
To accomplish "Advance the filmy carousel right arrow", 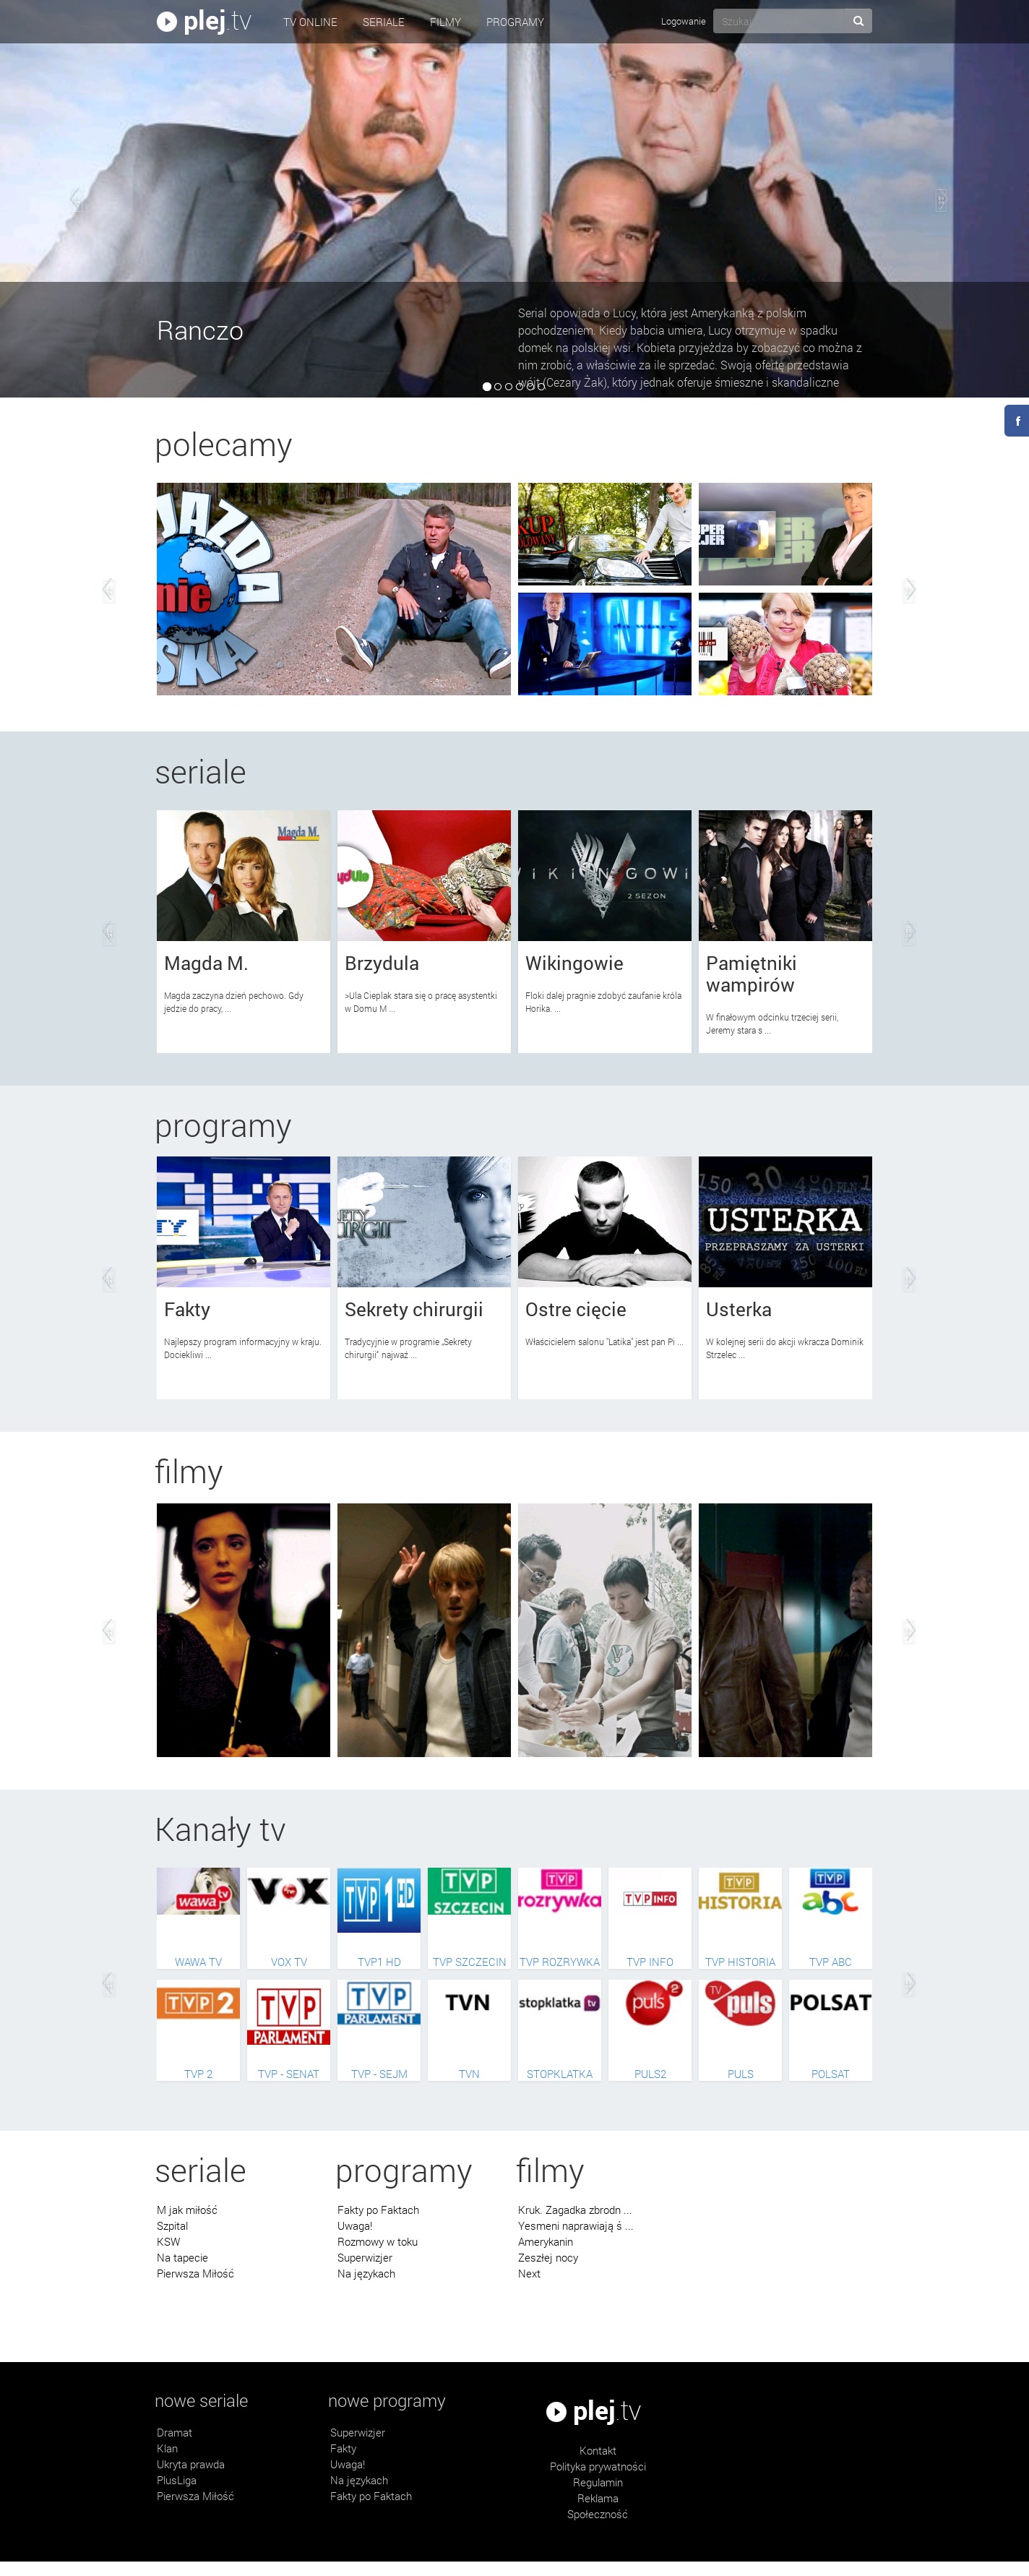I will (x=909, y=1630).
